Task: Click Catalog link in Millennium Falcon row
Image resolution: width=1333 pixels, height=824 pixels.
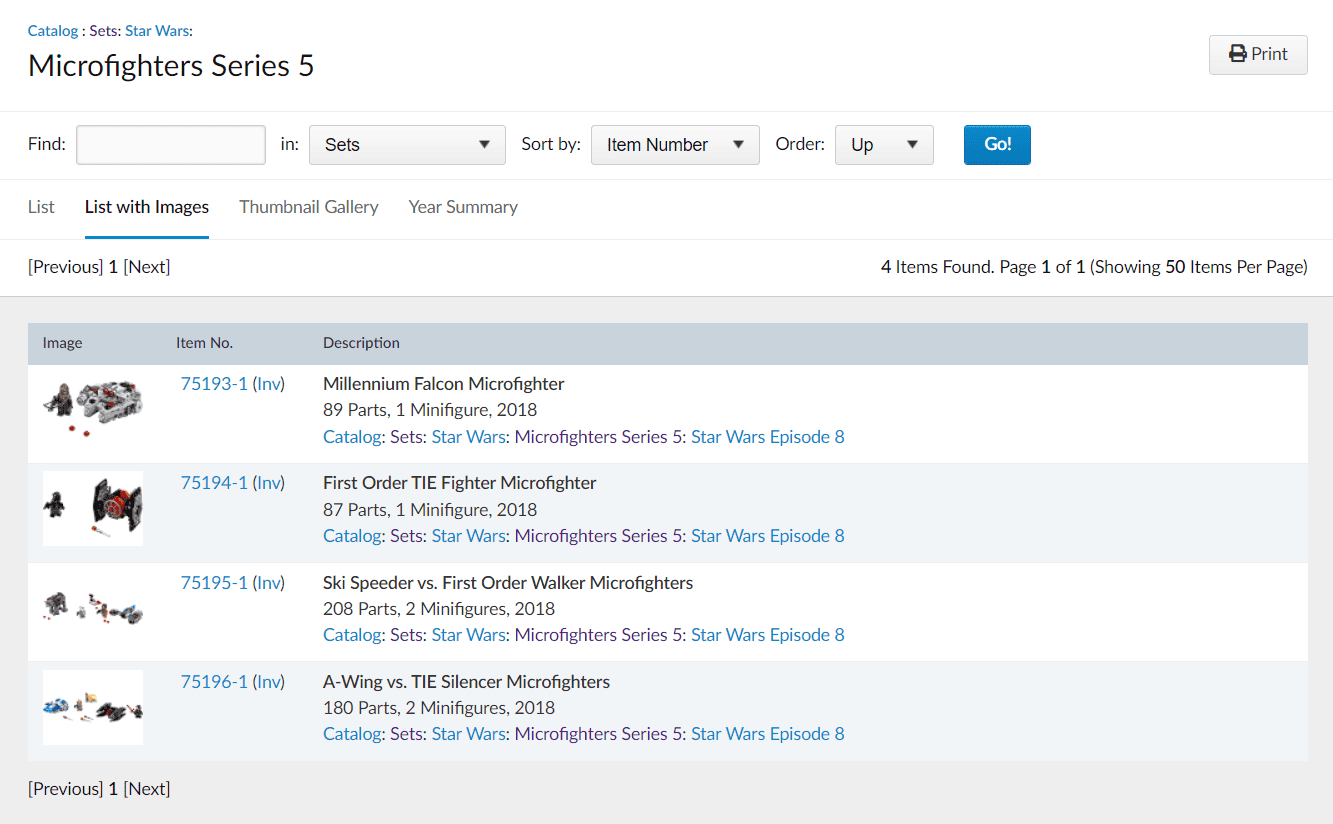Action: pyautogui.click(x=352, y=437)
